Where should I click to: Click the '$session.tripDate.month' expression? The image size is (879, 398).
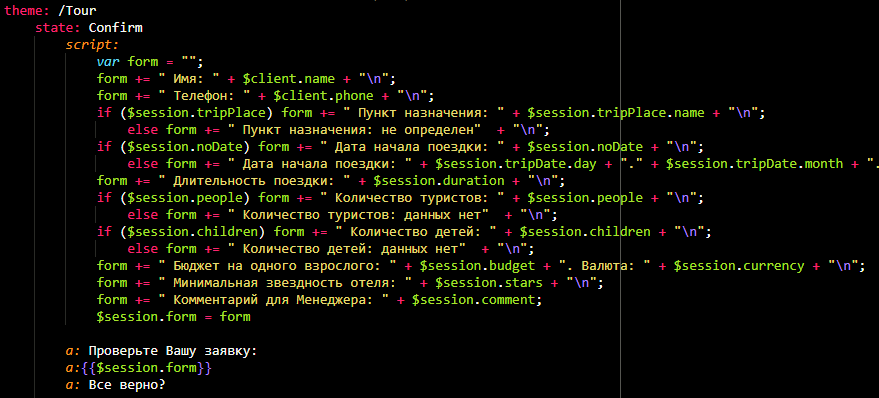(x=754, y=164)
